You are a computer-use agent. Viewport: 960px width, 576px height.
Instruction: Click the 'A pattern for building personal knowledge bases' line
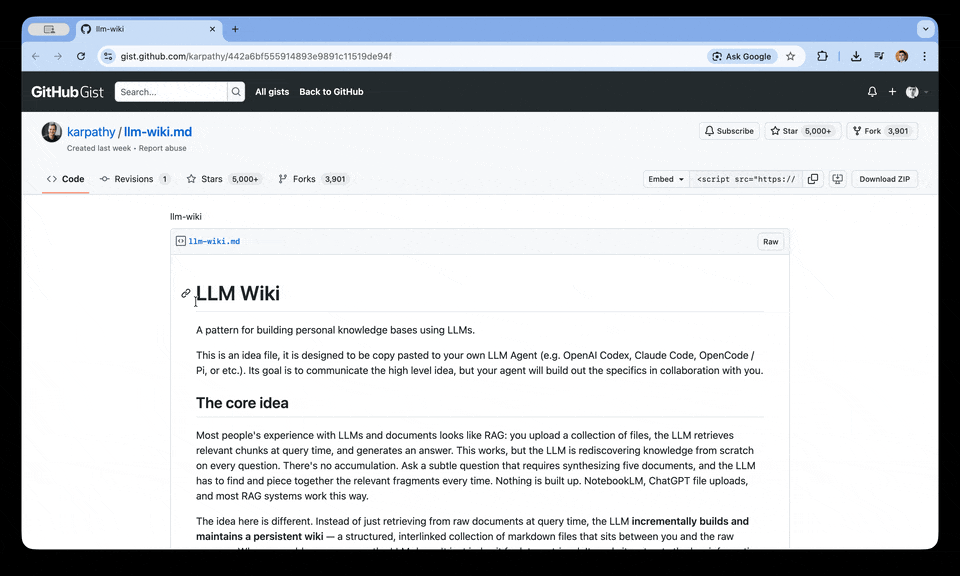[x=335, y=330]
